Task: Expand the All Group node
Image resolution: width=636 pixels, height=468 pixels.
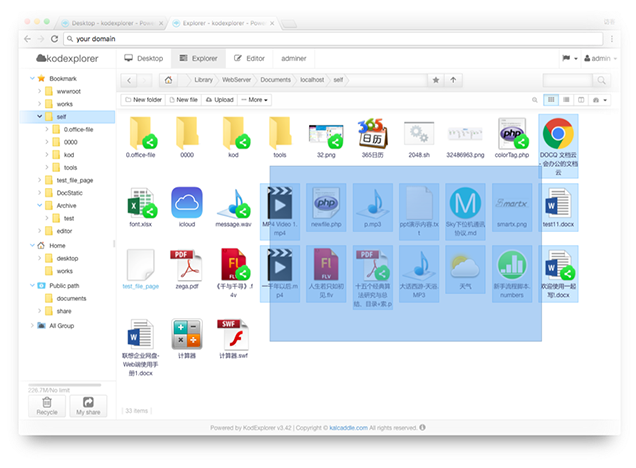Action: [x=32, y=325]
